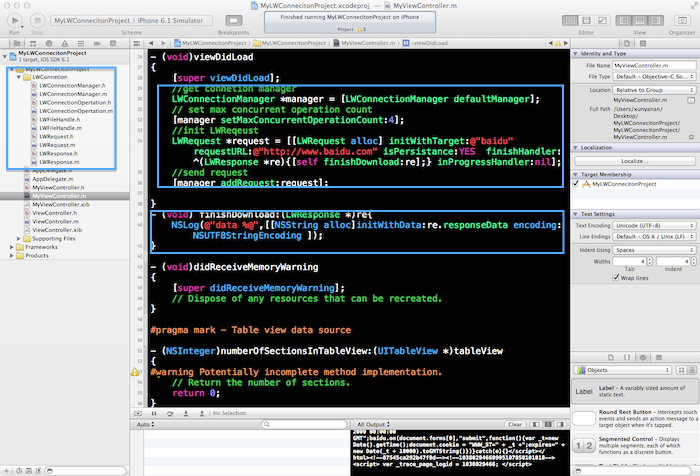This screenshot has width=700, height=476.
Task: Open the Objects library dropdown
Action: click(x=623, y=370)
